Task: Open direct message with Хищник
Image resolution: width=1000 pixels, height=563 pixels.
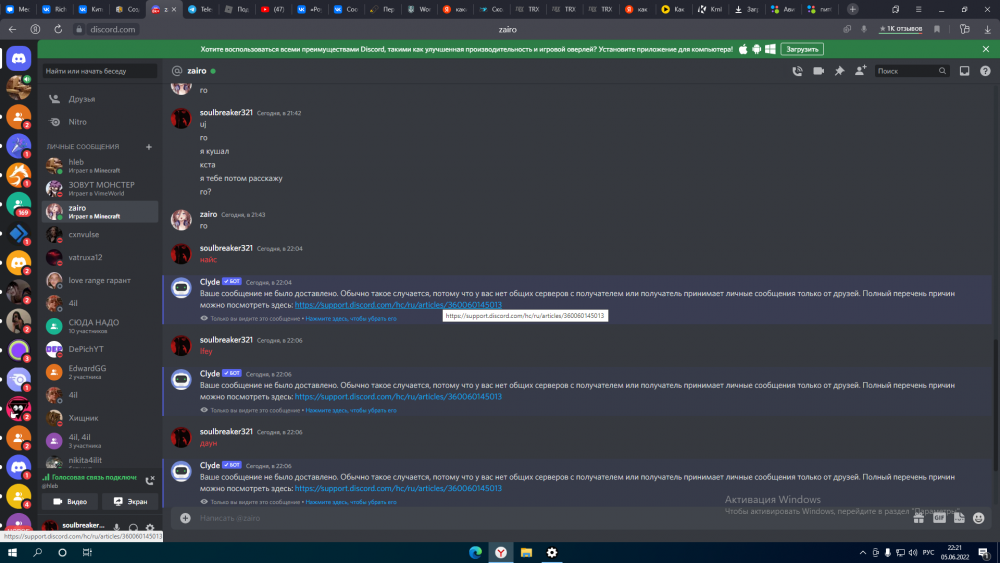Action: pos(100,418)
